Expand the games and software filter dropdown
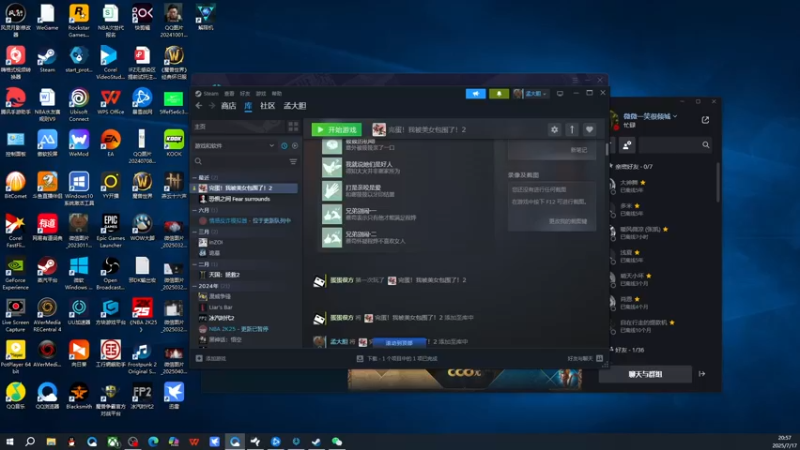Screen dimensions: 800x450 (235, 145)
